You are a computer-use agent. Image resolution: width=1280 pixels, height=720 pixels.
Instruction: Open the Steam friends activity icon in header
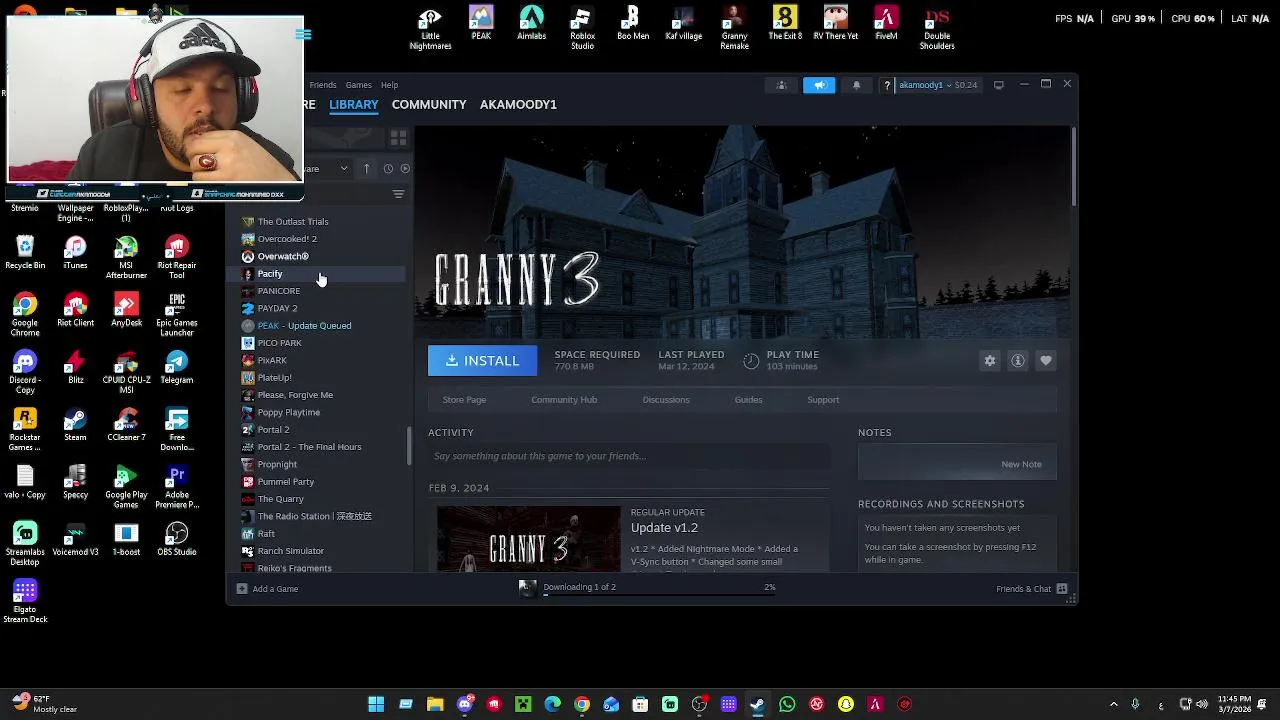pos(782,85)
